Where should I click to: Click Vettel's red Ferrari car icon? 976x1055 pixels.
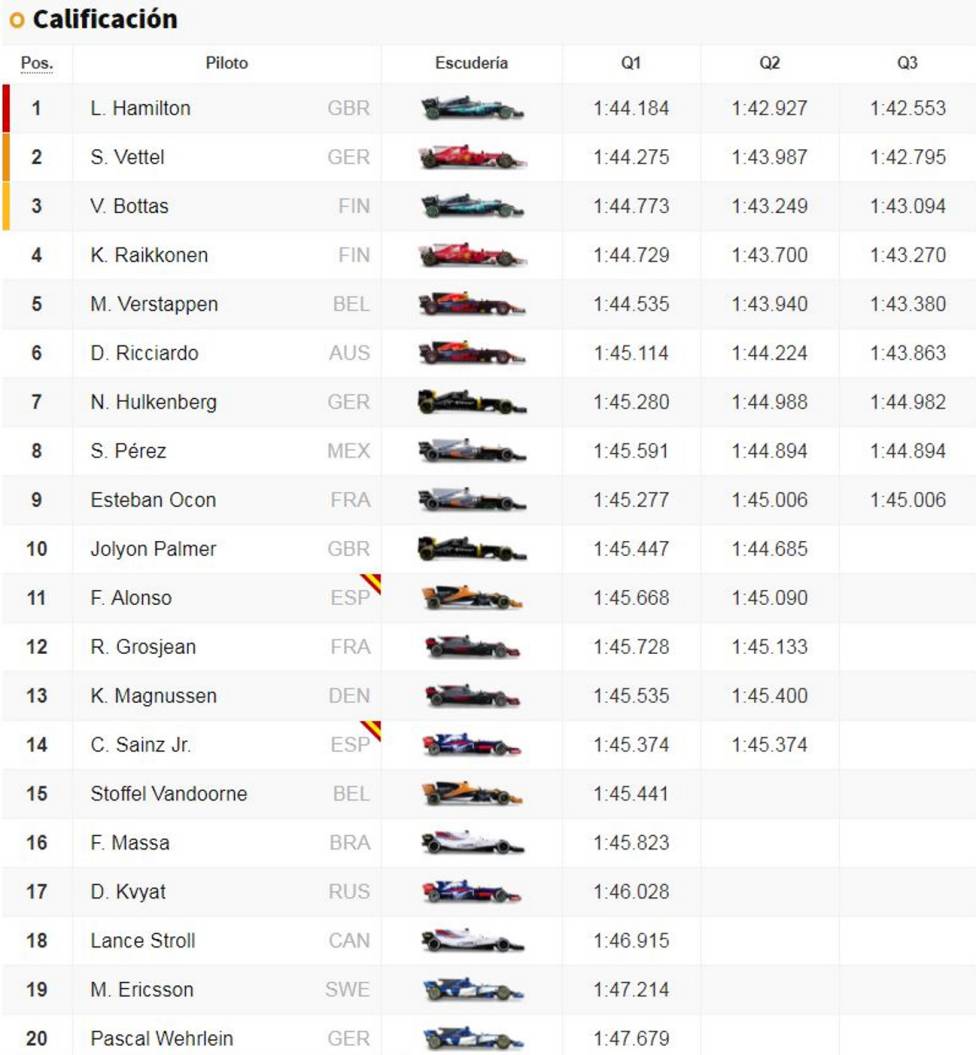pyautogui.click(x=472, y=157)
